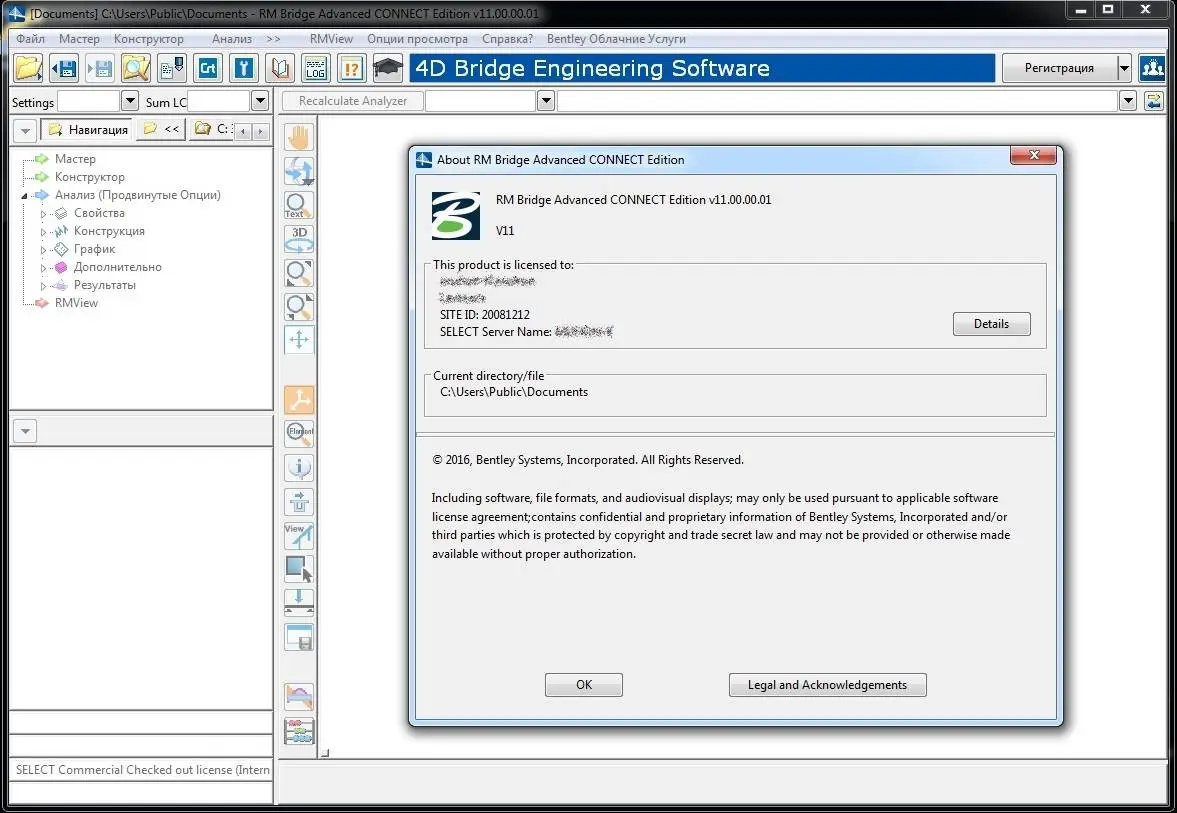This screenshot has height=813, width=1177.
Task: Select the hand pan tool
Action: click(x=299, y=138)
